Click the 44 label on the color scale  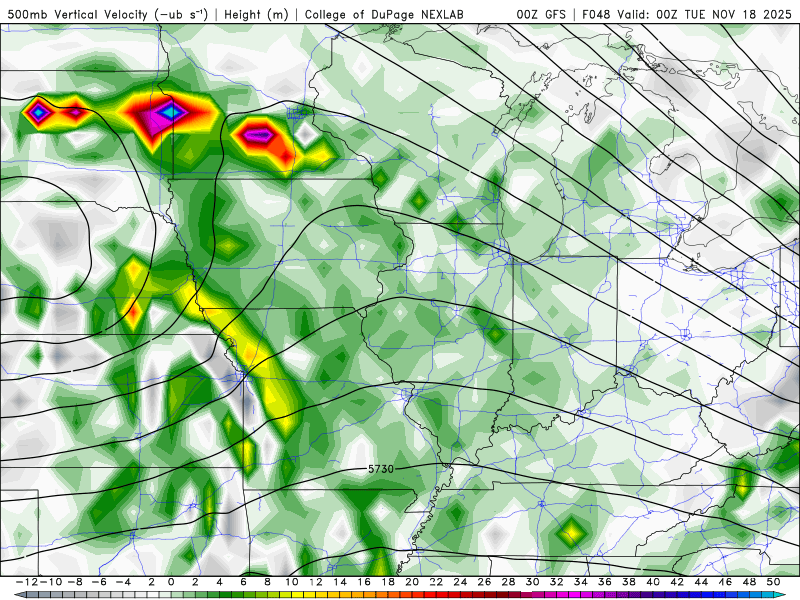pyautogui.click(x=701, y=582)
